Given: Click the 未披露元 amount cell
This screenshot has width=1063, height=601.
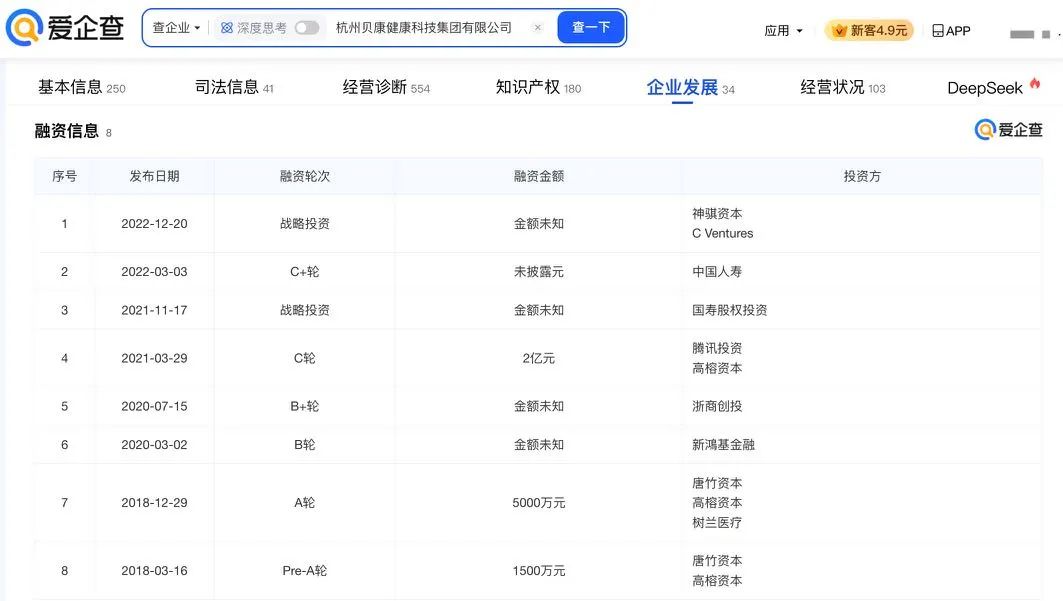Looking at the screenshot, I should pyautogui.click(x=538, y=272).
